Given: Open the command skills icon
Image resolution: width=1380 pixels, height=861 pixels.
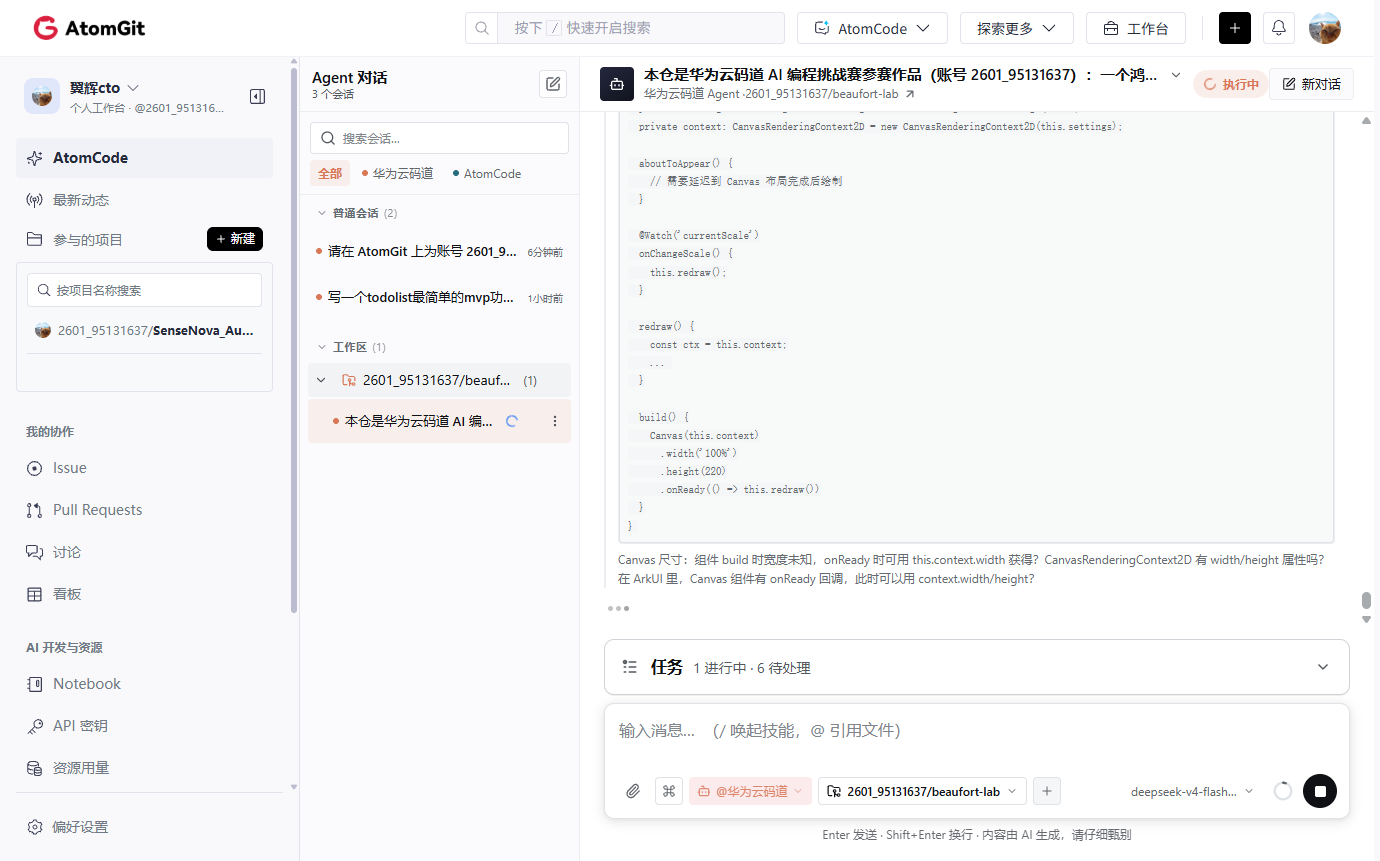Looking at the screenshot, I should [669, 791].
